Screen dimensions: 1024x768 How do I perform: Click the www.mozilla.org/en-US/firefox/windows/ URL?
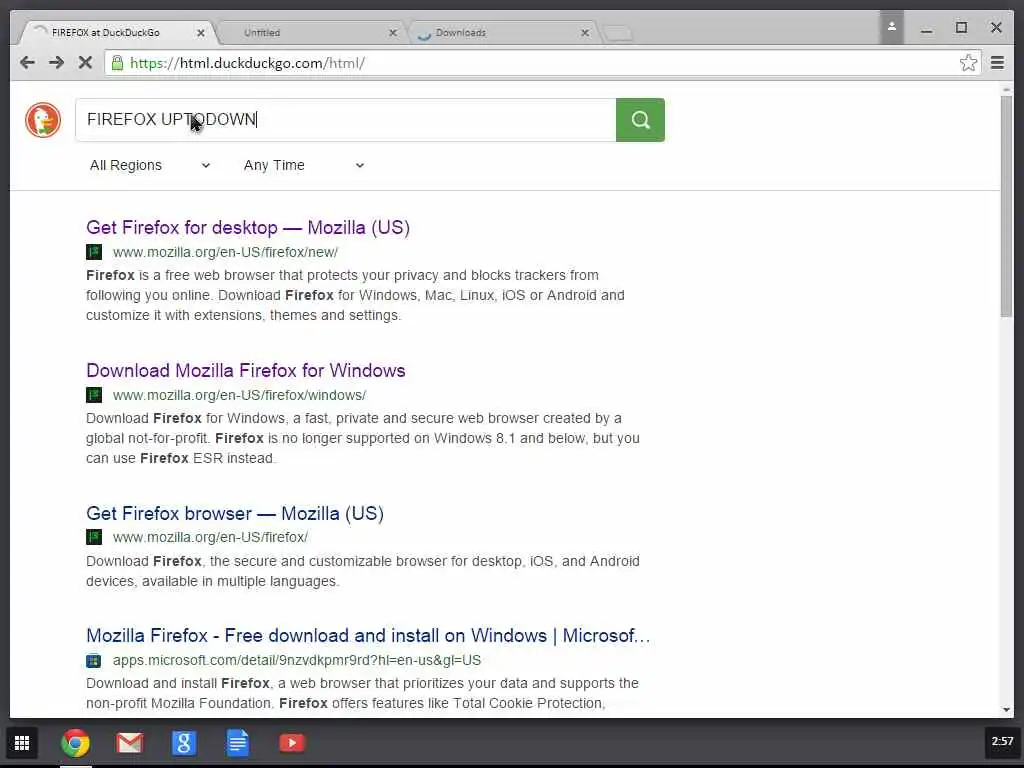coord(240,395)
